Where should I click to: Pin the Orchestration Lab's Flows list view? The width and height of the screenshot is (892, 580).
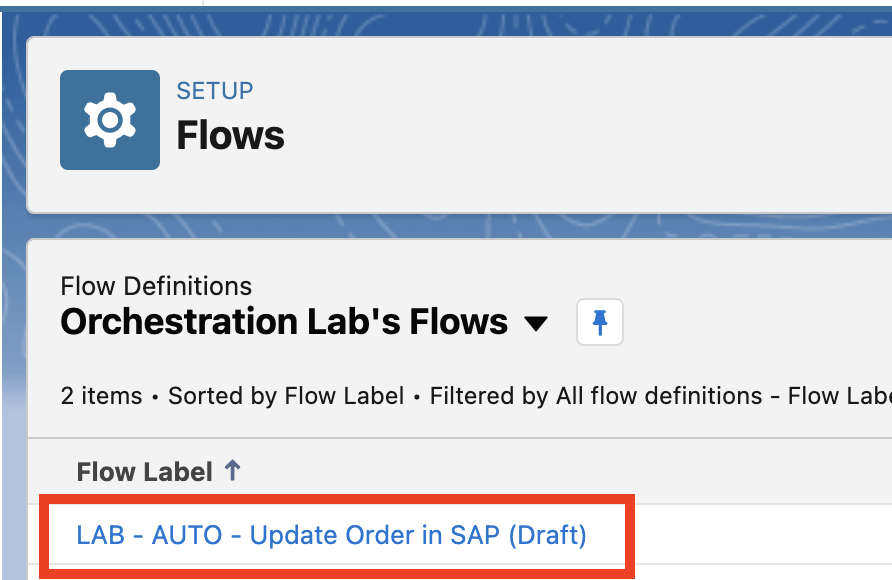600,322
